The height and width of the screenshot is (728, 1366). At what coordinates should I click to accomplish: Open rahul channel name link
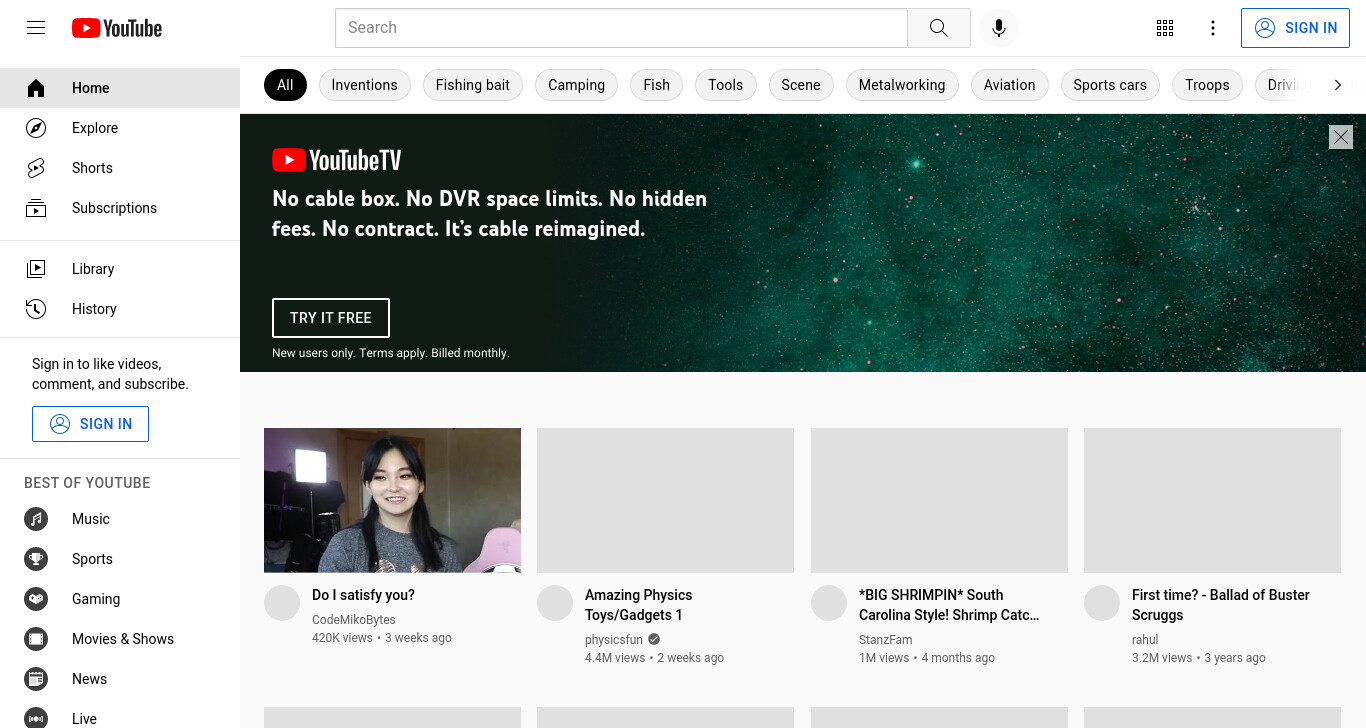click(x=1145, y=640)
